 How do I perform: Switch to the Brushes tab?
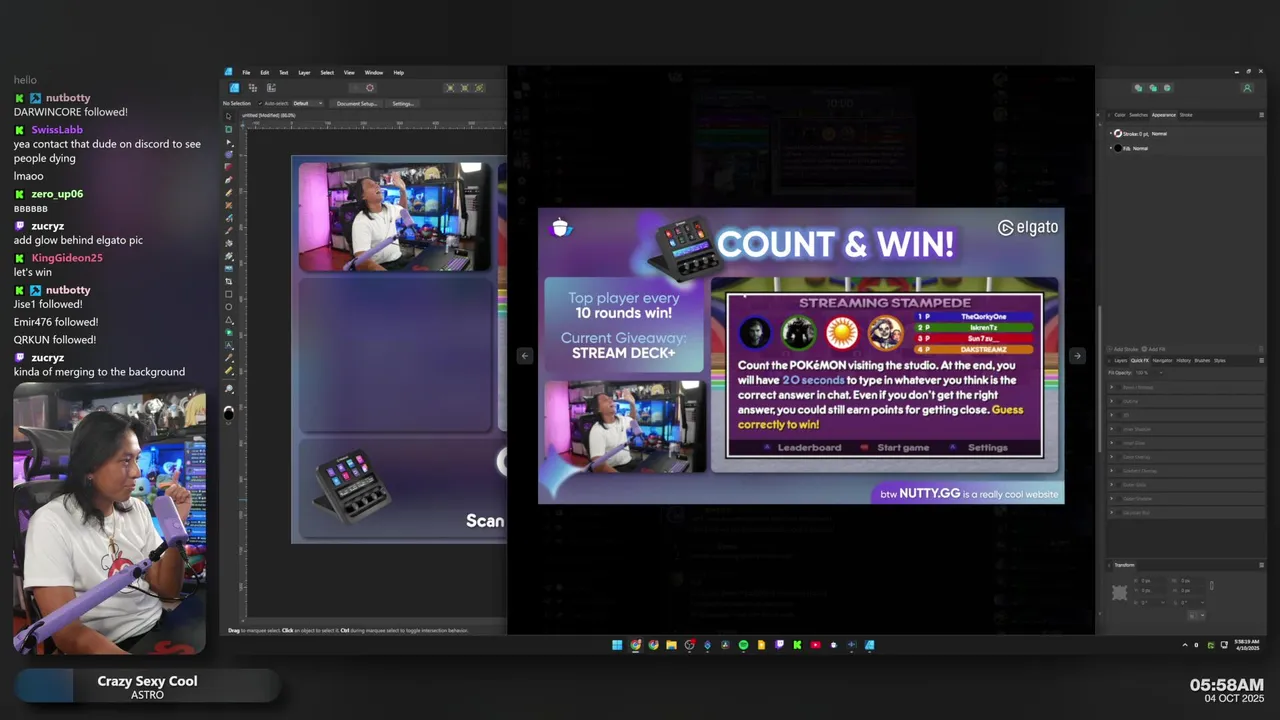(1202, 360)
